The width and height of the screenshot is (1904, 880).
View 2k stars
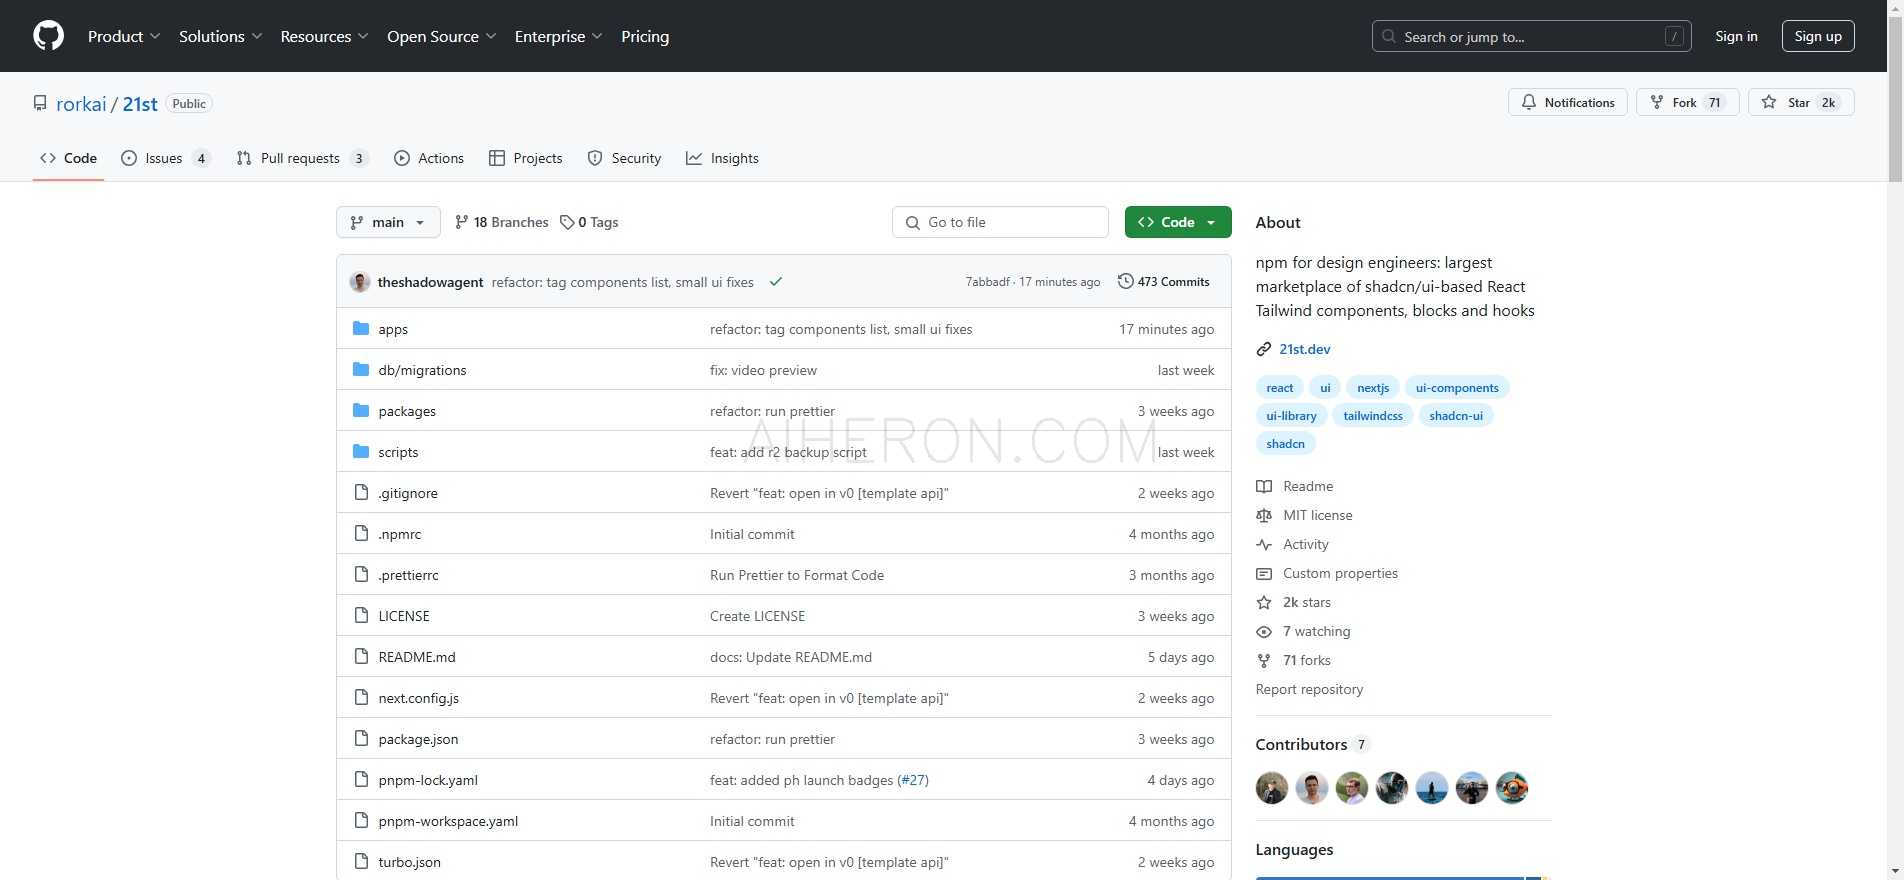(1294, 602)
